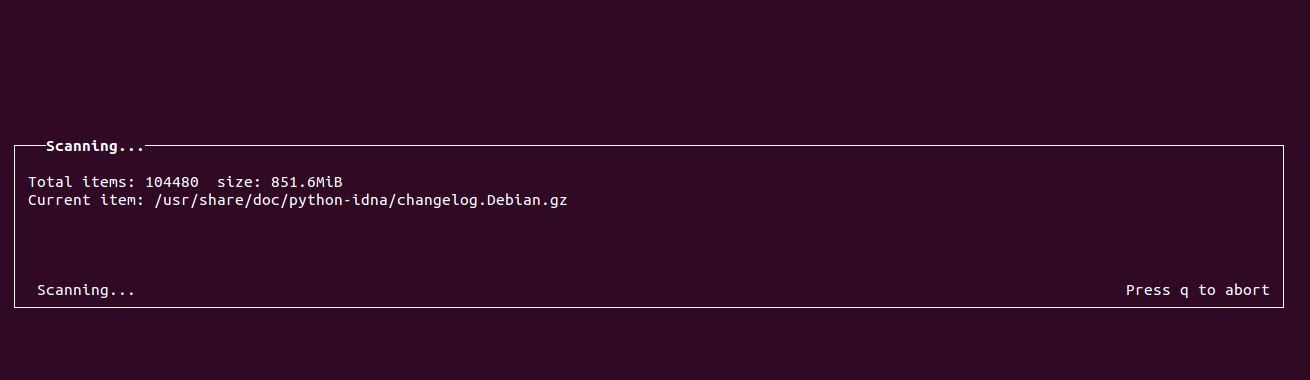The image size is (1310, 380).
Task: Click the "Current item:" label
Action: click(86, 200)
